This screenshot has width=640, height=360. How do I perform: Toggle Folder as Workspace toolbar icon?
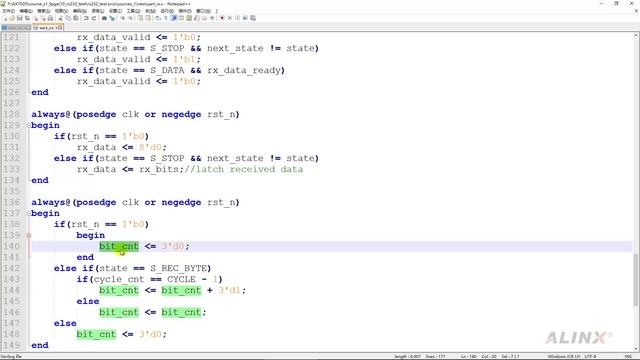(204, 18)
